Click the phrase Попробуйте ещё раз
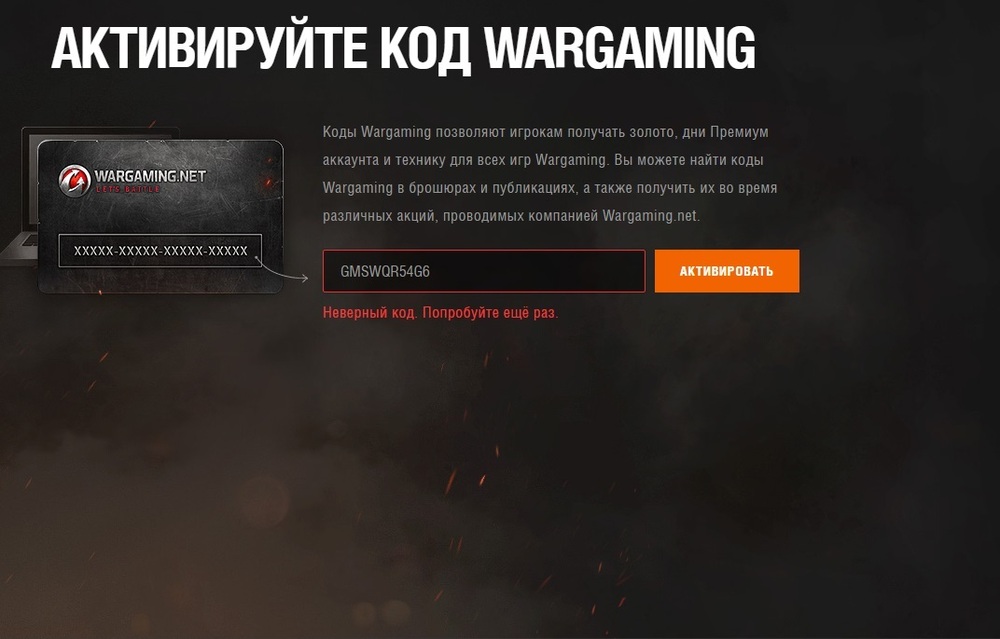 (490, 313)
